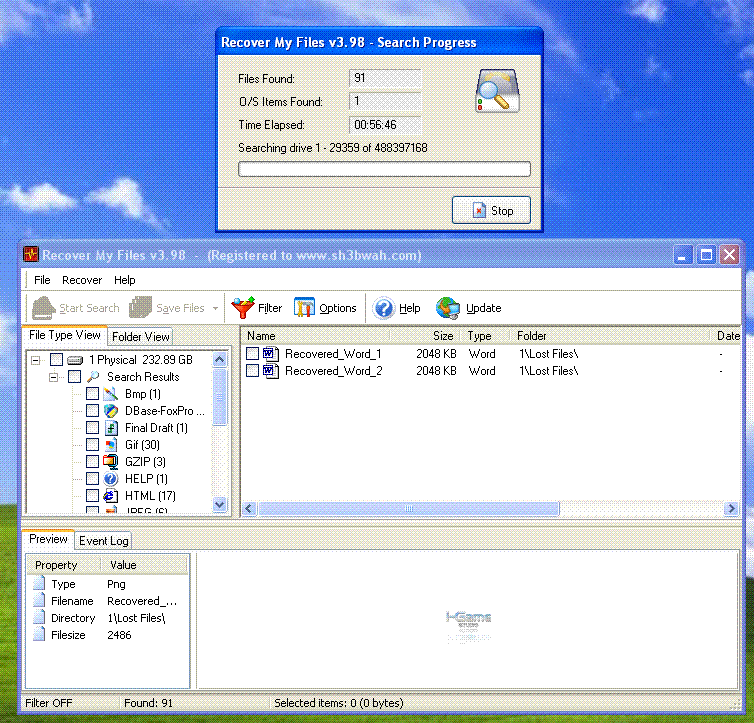
Task: Select the HTML (17) checkbox
Action: (x=92, y=496)
